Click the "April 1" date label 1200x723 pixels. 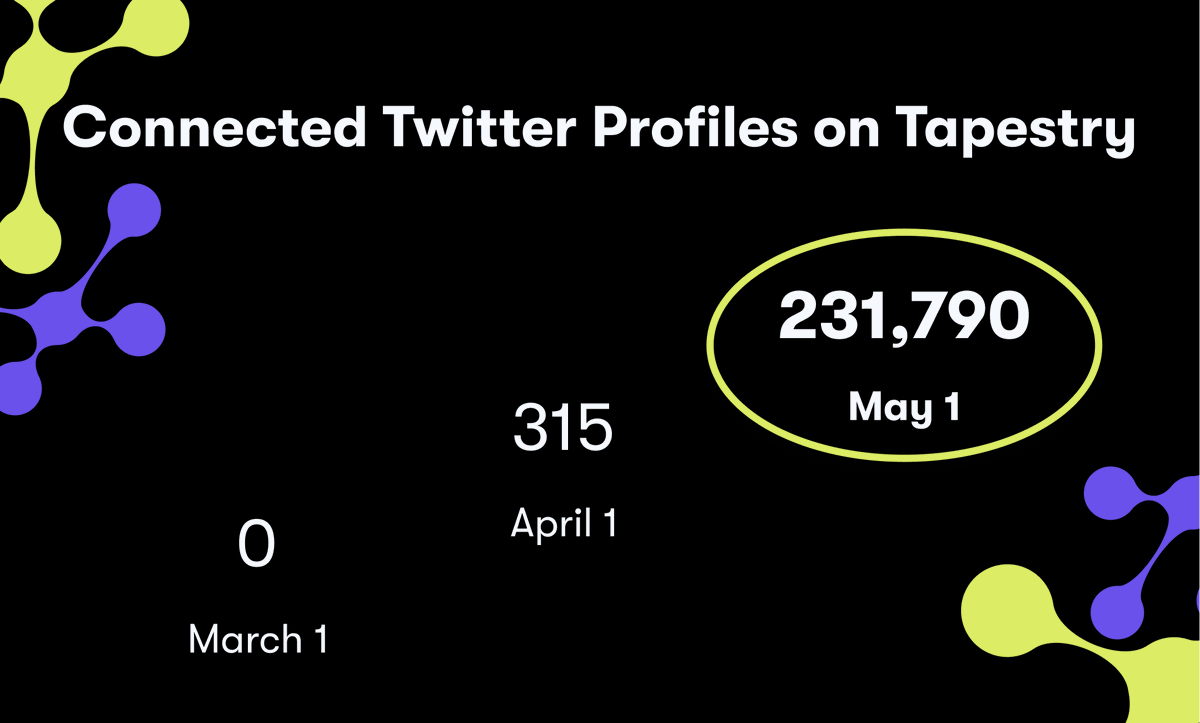coord(564,522)
